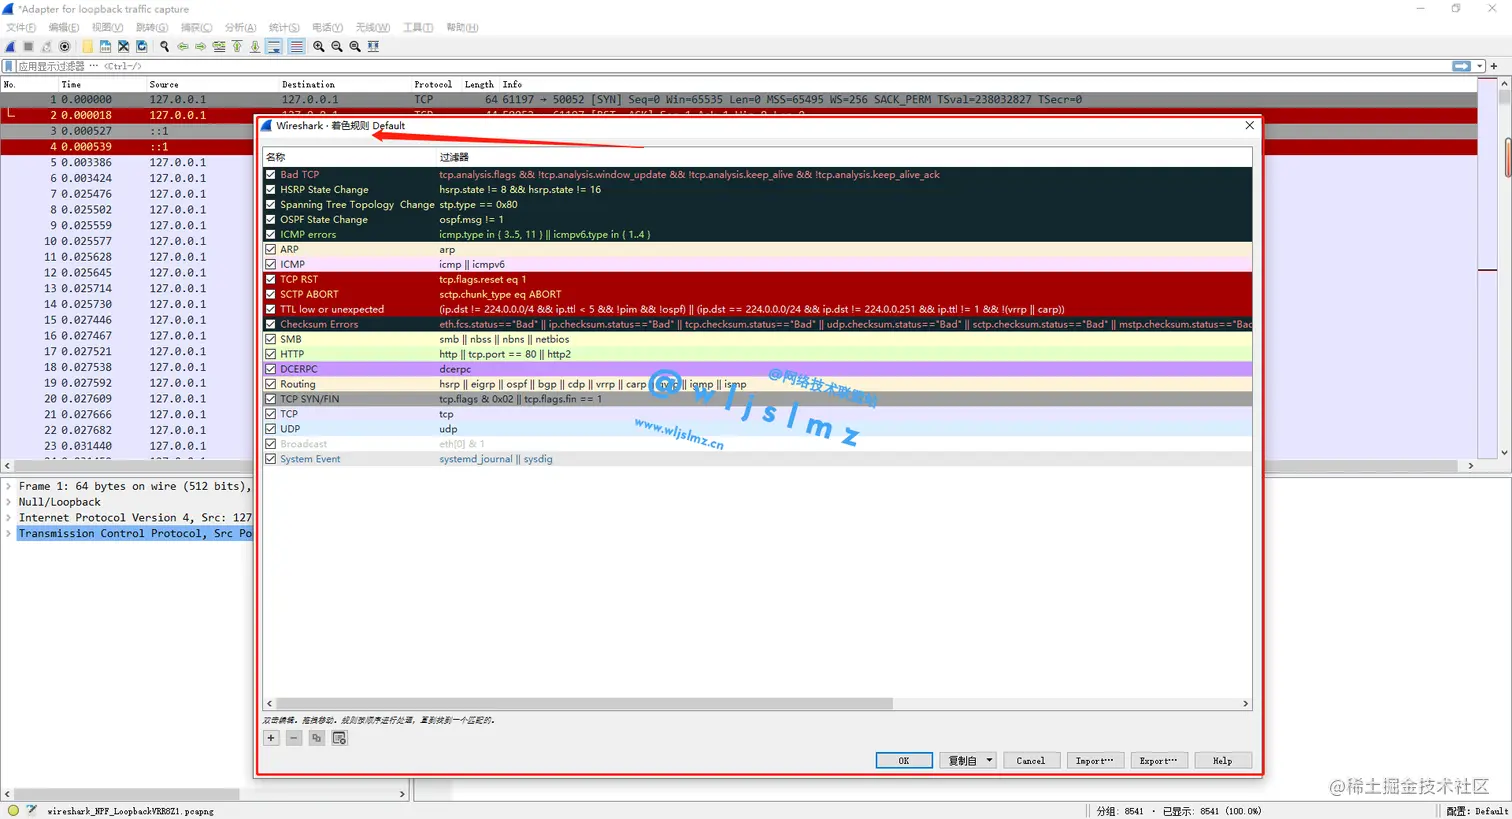Expand Internet Protocol Version 4 node

[9, 518]
